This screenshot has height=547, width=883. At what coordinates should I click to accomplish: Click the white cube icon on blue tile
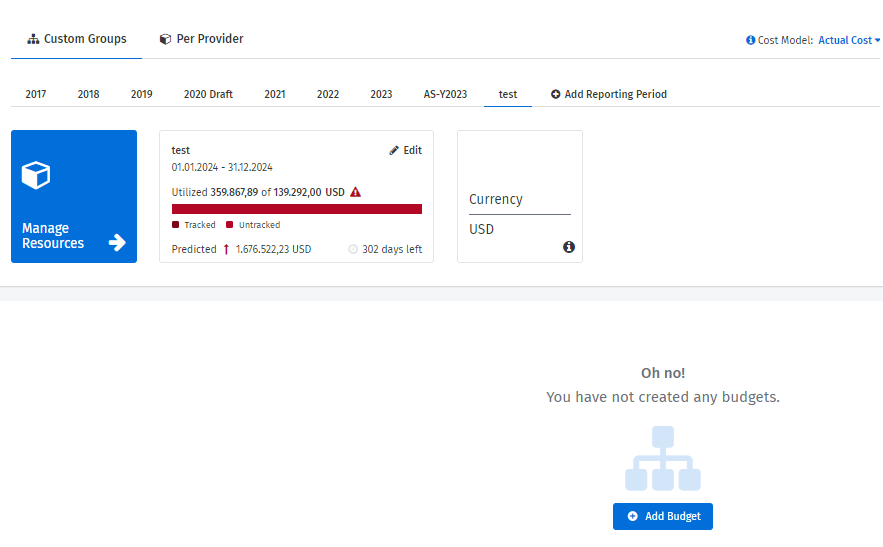[36, 176]
